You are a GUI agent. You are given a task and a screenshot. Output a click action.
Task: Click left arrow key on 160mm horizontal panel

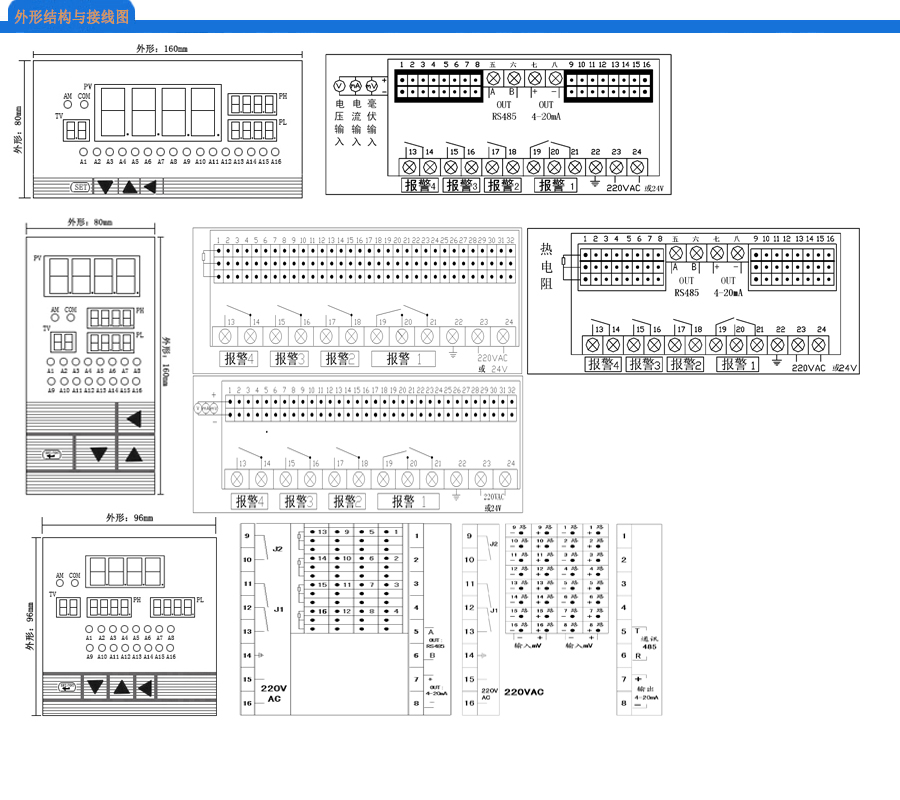point(150,187)
